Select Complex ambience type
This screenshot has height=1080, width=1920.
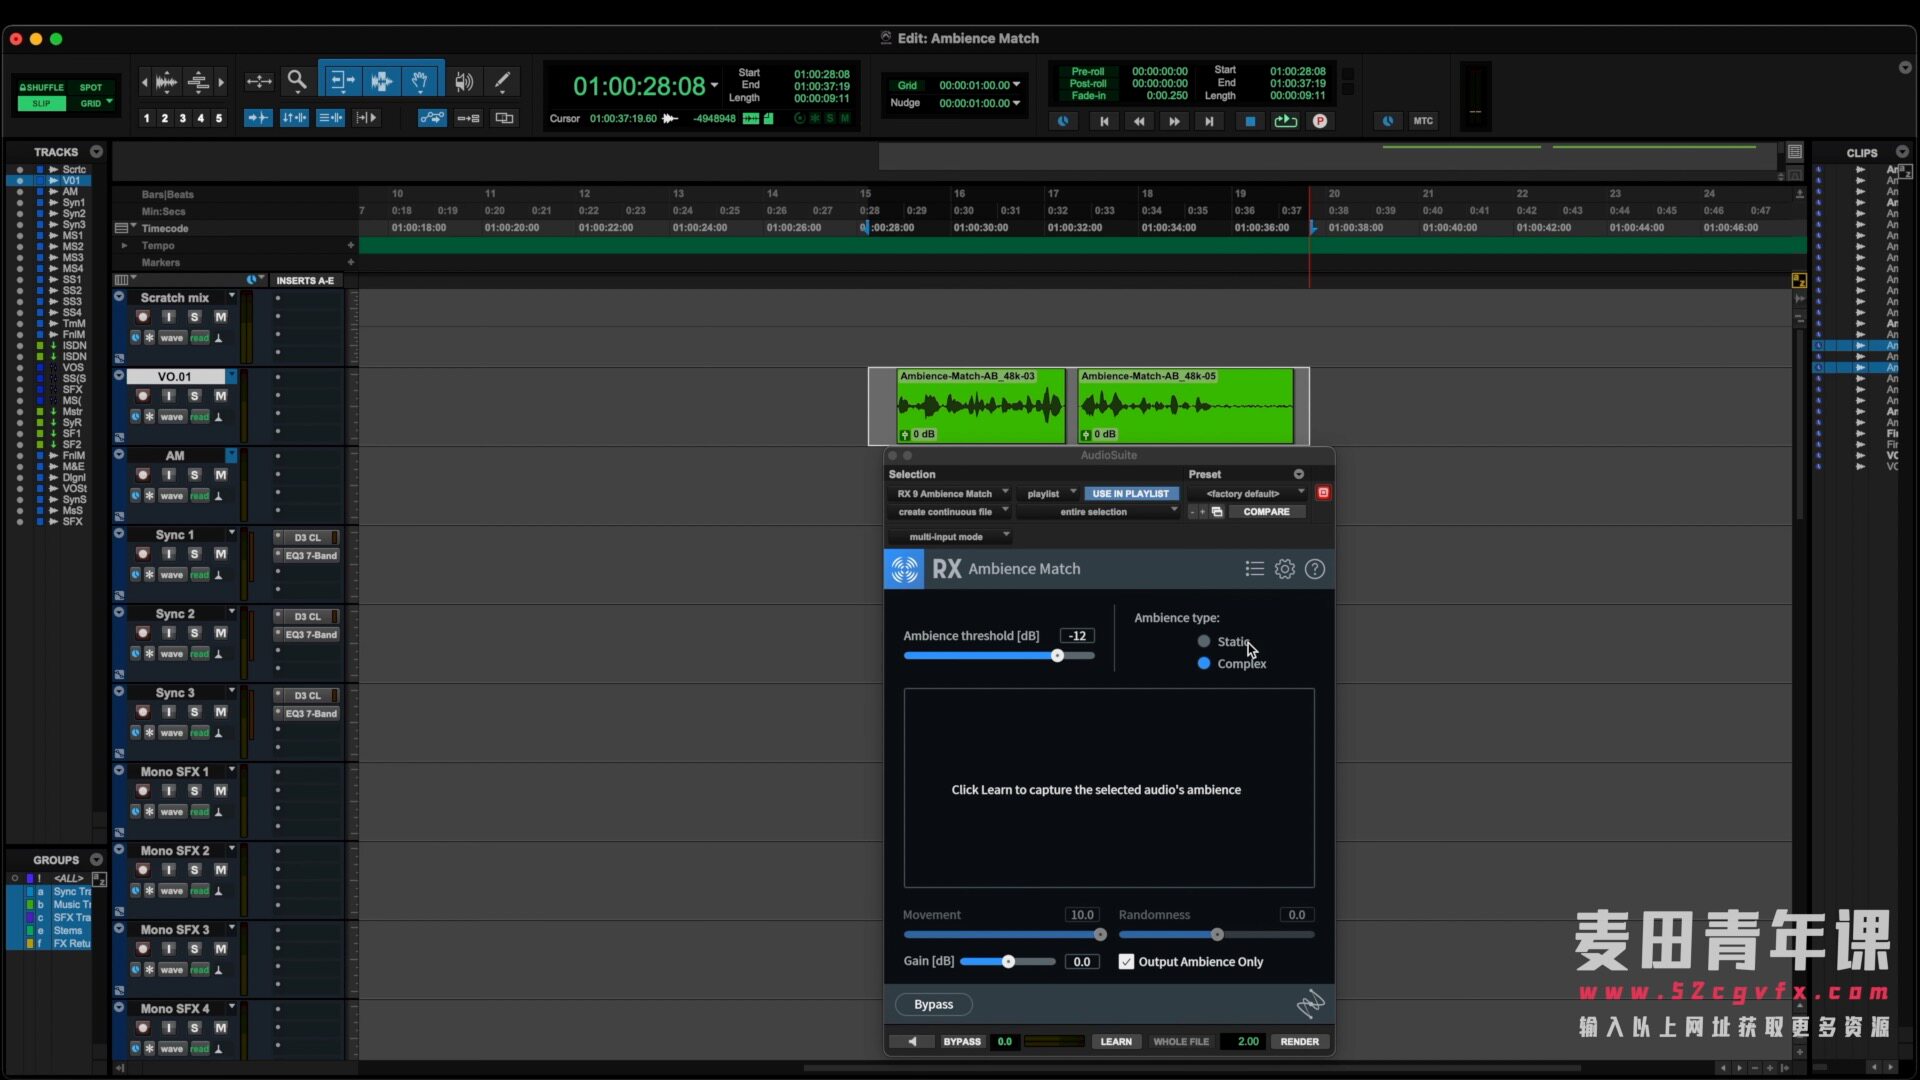[x=1204, y=664]
